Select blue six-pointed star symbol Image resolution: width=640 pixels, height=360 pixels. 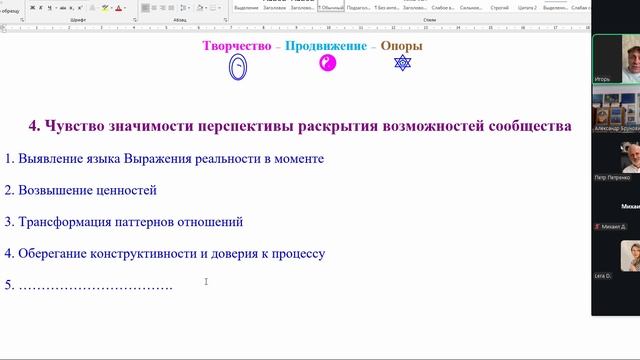coord(402,63)
